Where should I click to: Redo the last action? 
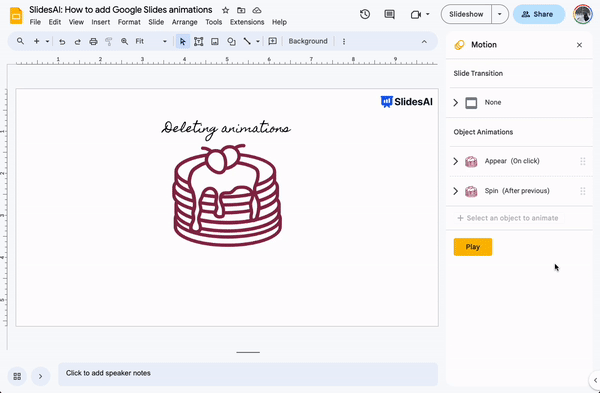77,41
